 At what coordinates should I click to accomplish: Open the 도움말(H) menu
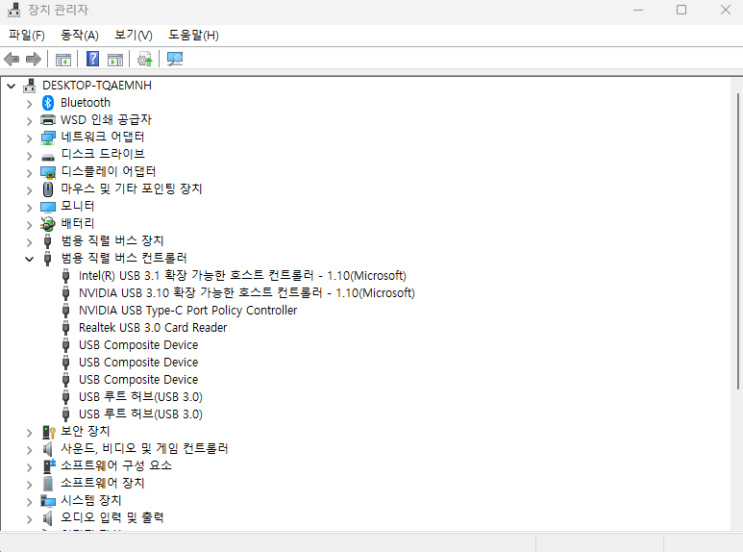tap(193, 35)
